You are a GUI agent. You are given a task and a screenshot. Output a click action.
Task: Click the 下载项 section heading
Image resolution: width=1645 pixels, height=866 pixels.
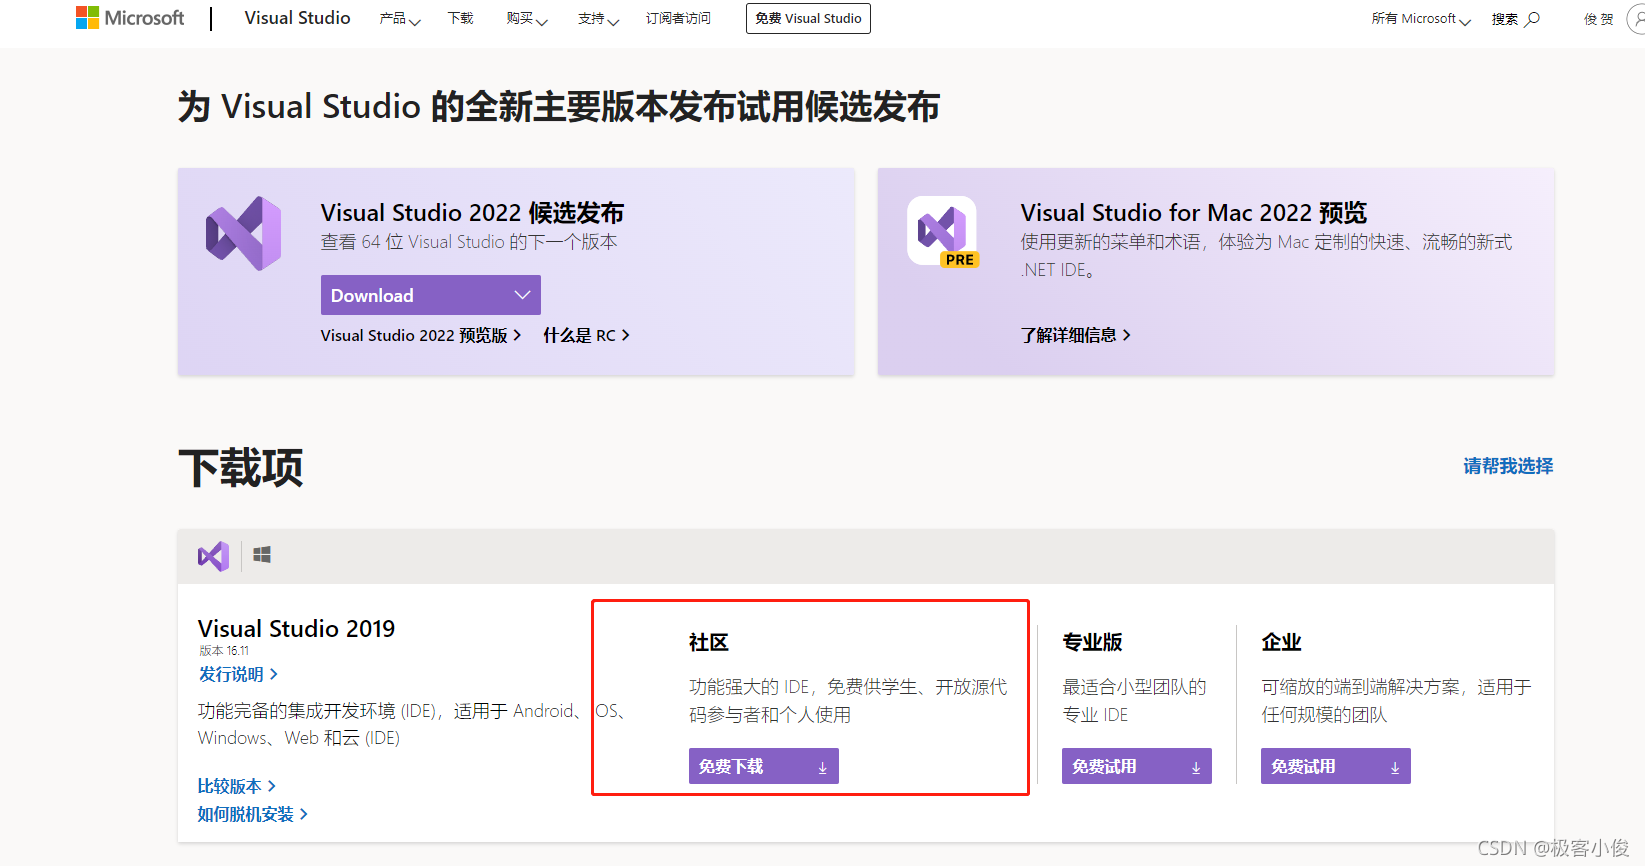click(x=241, y=468)
